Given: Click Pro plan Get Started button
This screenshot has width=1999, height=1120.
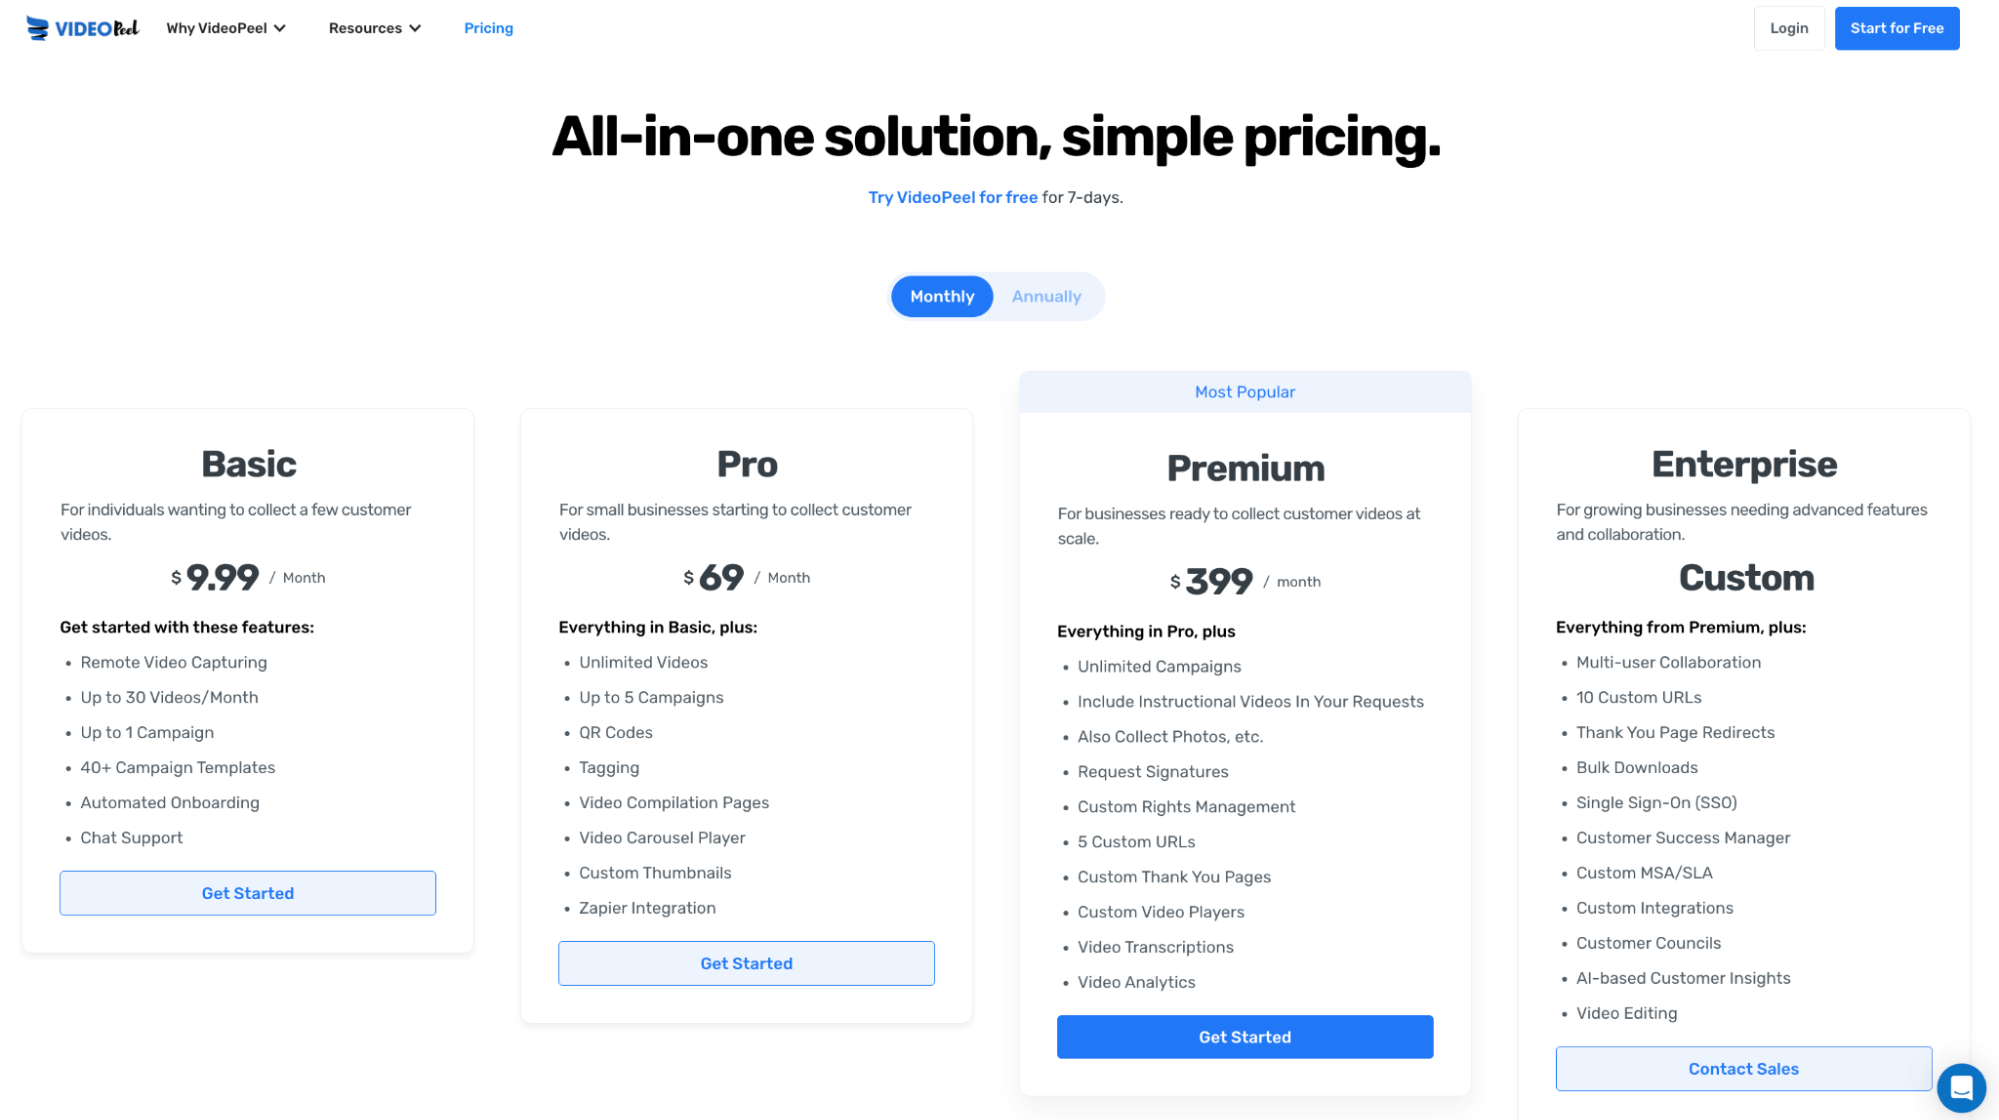Looking at the screenshot, I should pyautogui.click(x=746, y=964).
